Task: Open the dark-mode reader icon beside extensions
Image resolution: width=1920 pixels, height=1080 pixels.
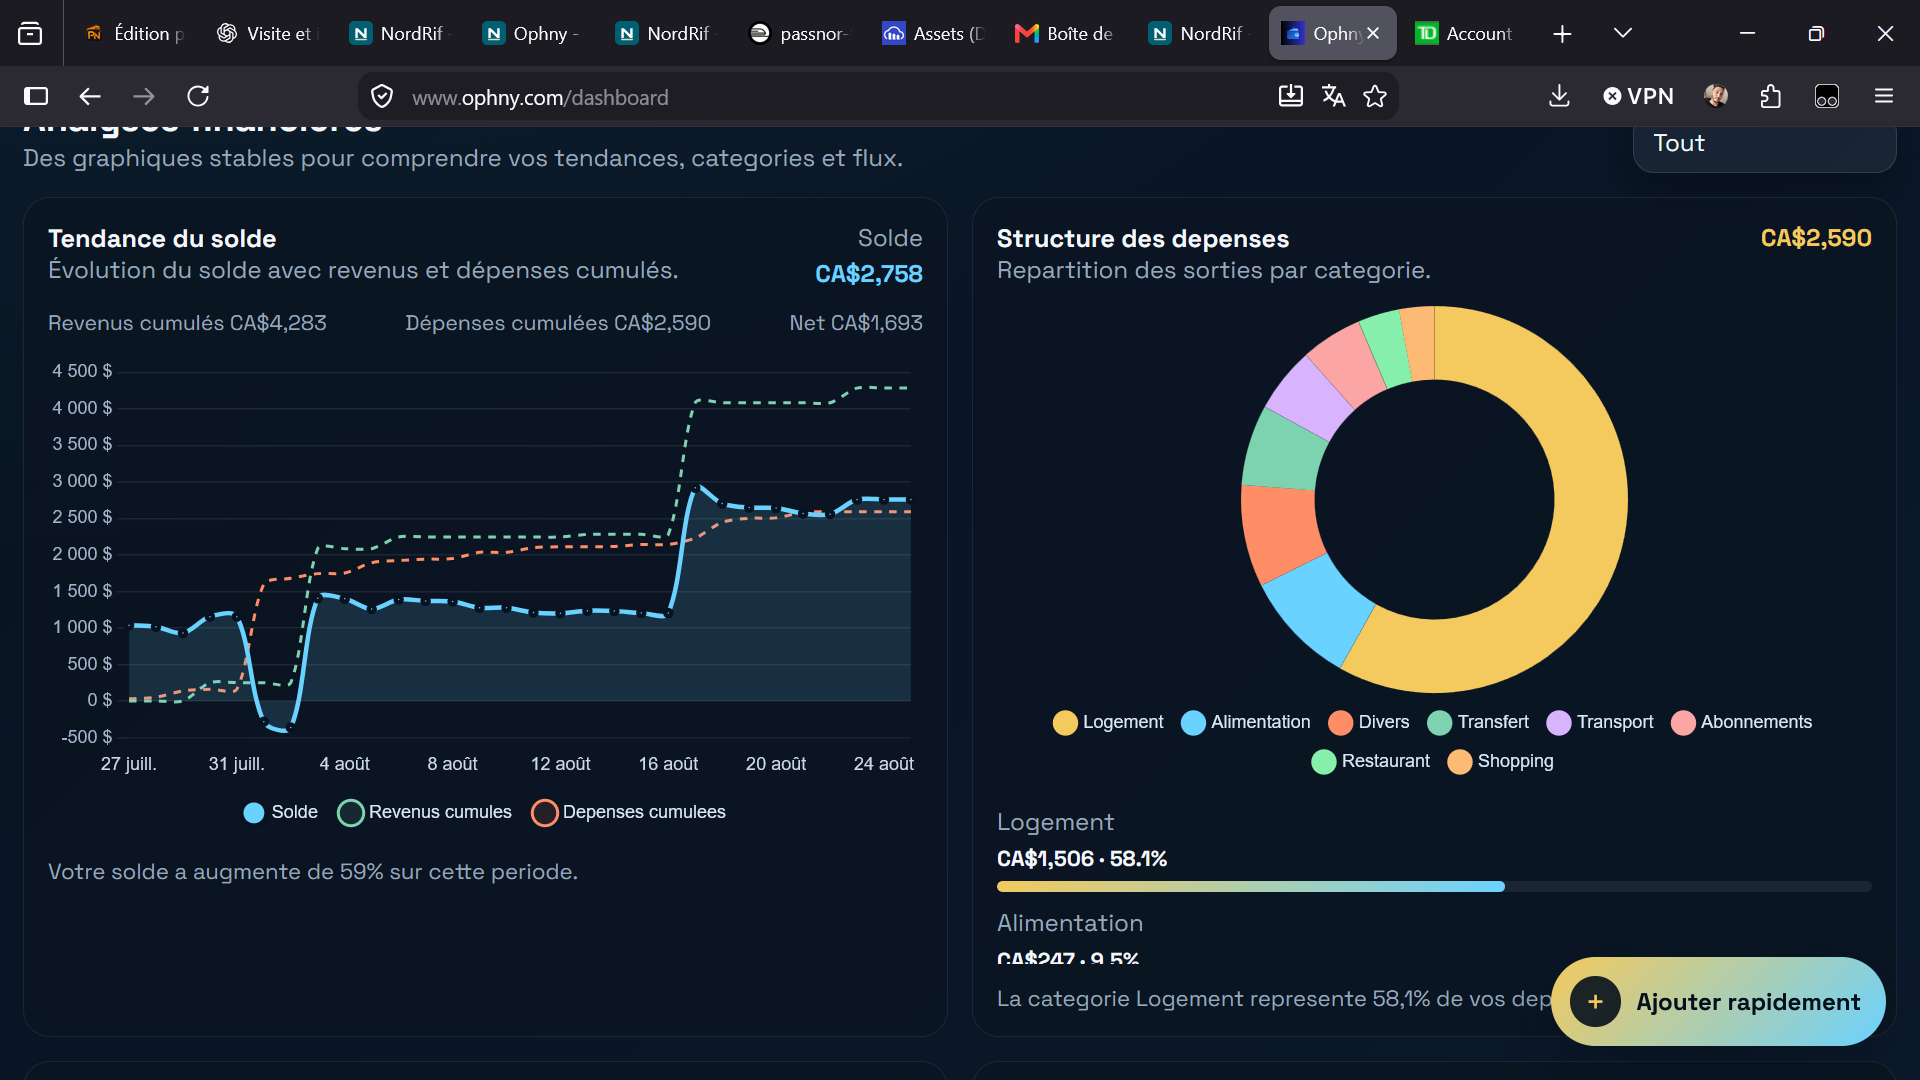Action: pyautogui.click(x=1827, y=96)
